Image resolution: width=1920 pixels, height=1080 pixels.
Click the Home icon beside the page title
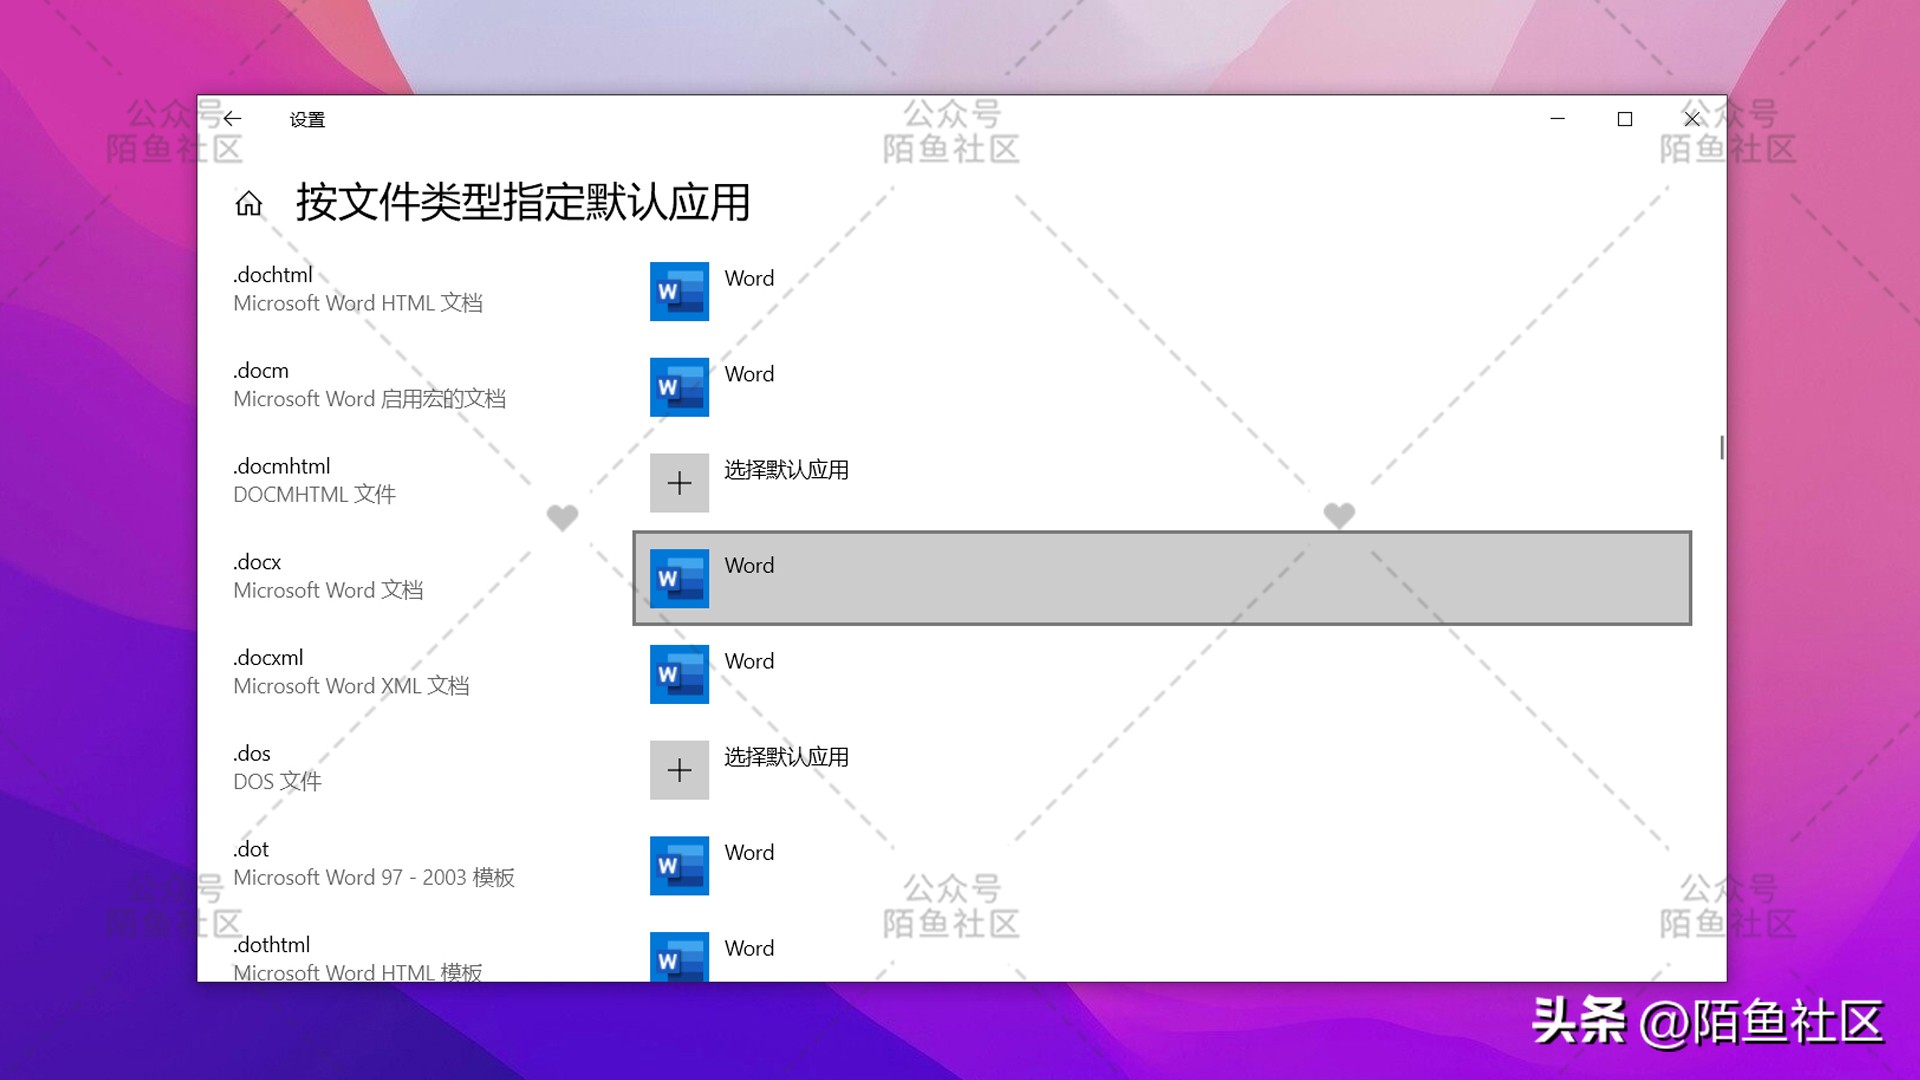pyautogui.click(x=249, y=204)
